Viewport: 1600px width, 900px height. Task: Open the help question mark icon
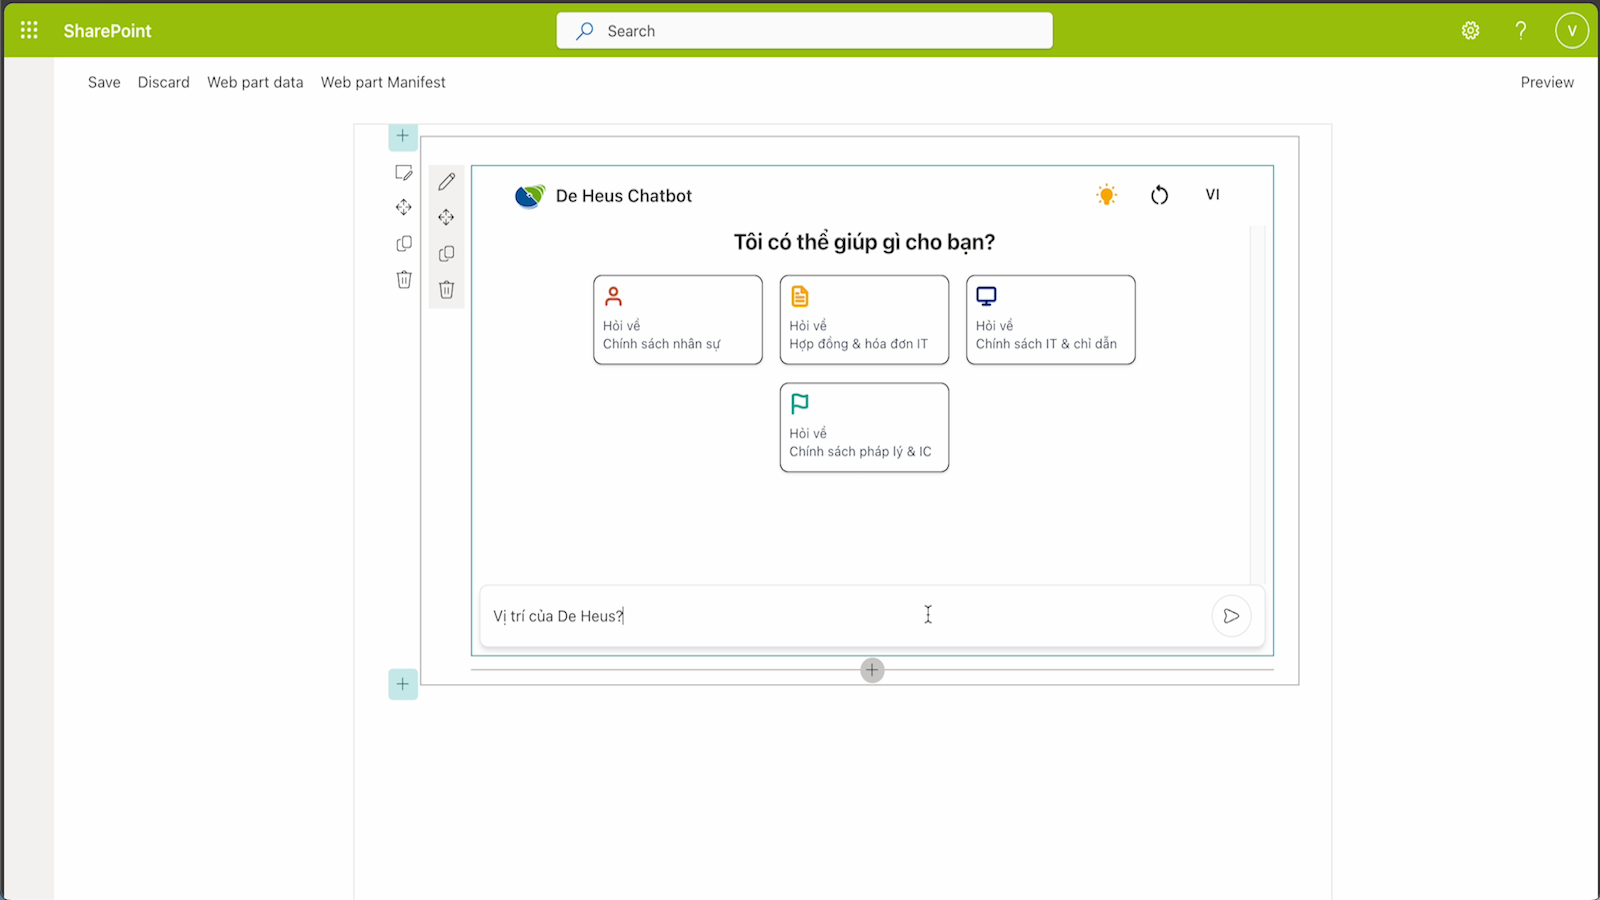point(1521,31)
